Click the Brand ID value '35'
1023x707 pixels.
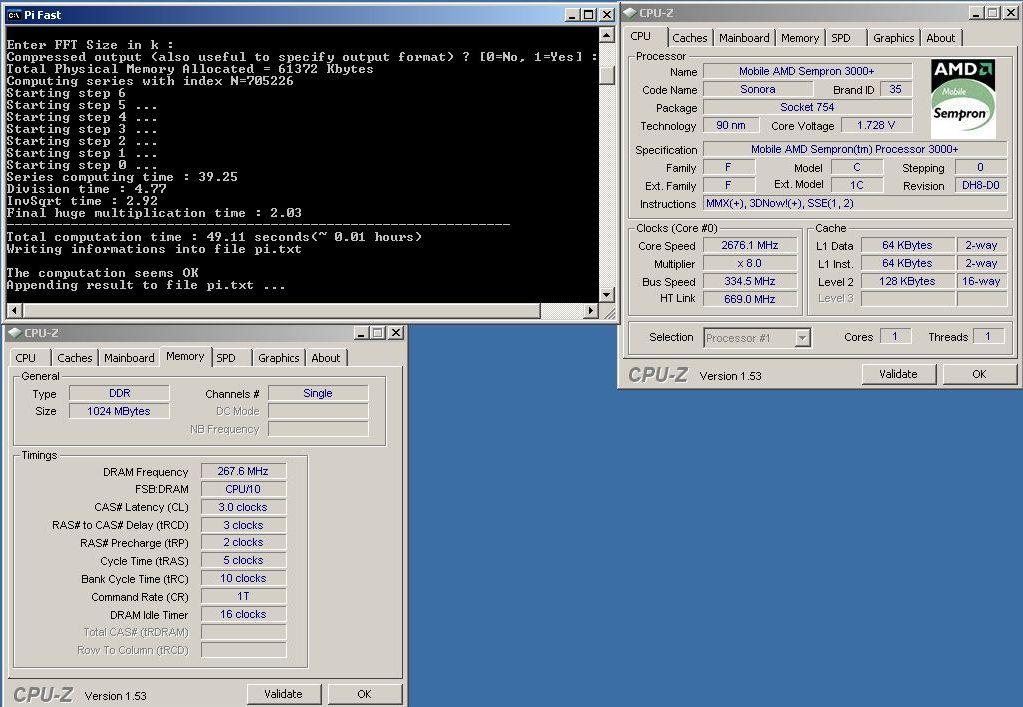pos(895,89)
